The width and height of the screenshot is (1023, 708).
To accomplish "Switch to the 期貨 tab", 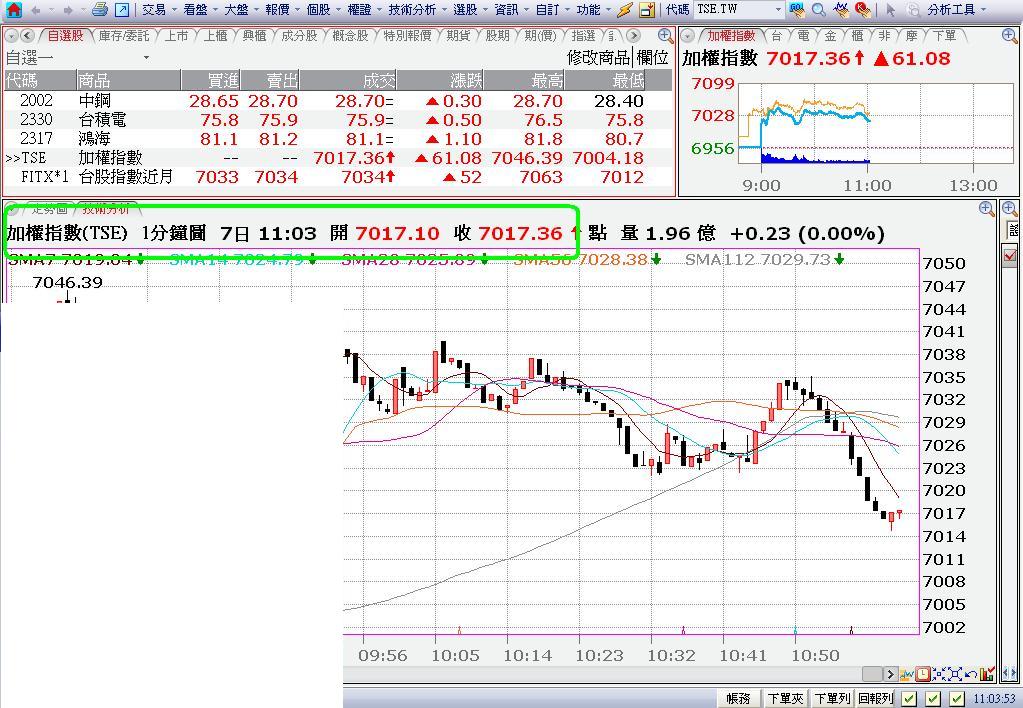I will 458,36.
